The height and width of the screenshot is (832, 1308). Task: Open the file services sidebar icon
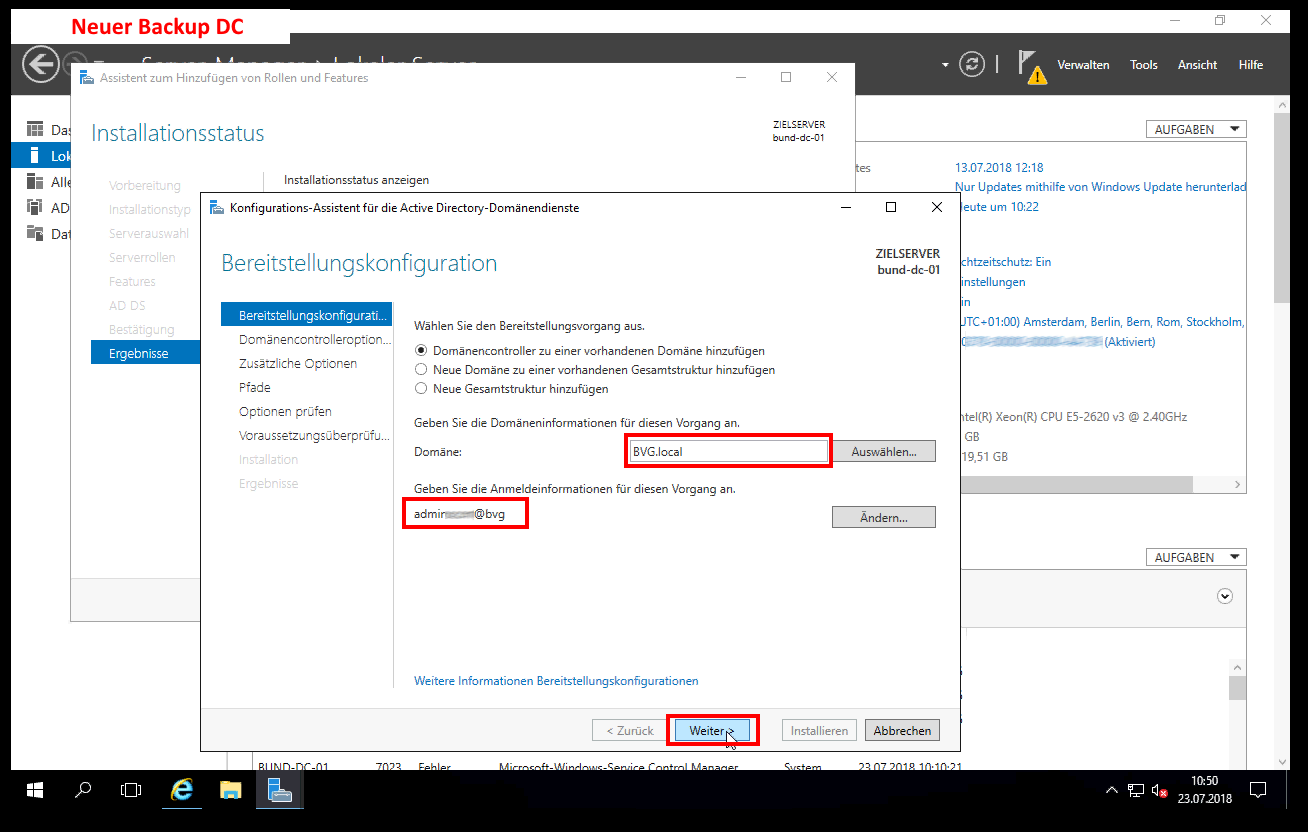tap(35, 234)
